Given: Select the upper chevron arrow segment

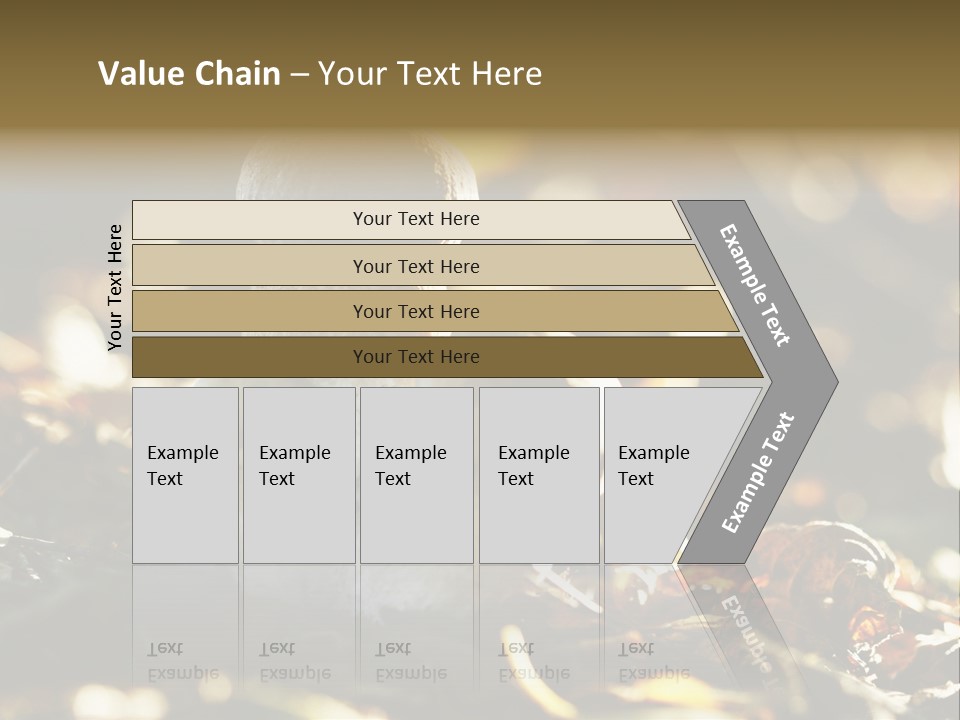Looking at the screenshot, I should pos(757,285).
